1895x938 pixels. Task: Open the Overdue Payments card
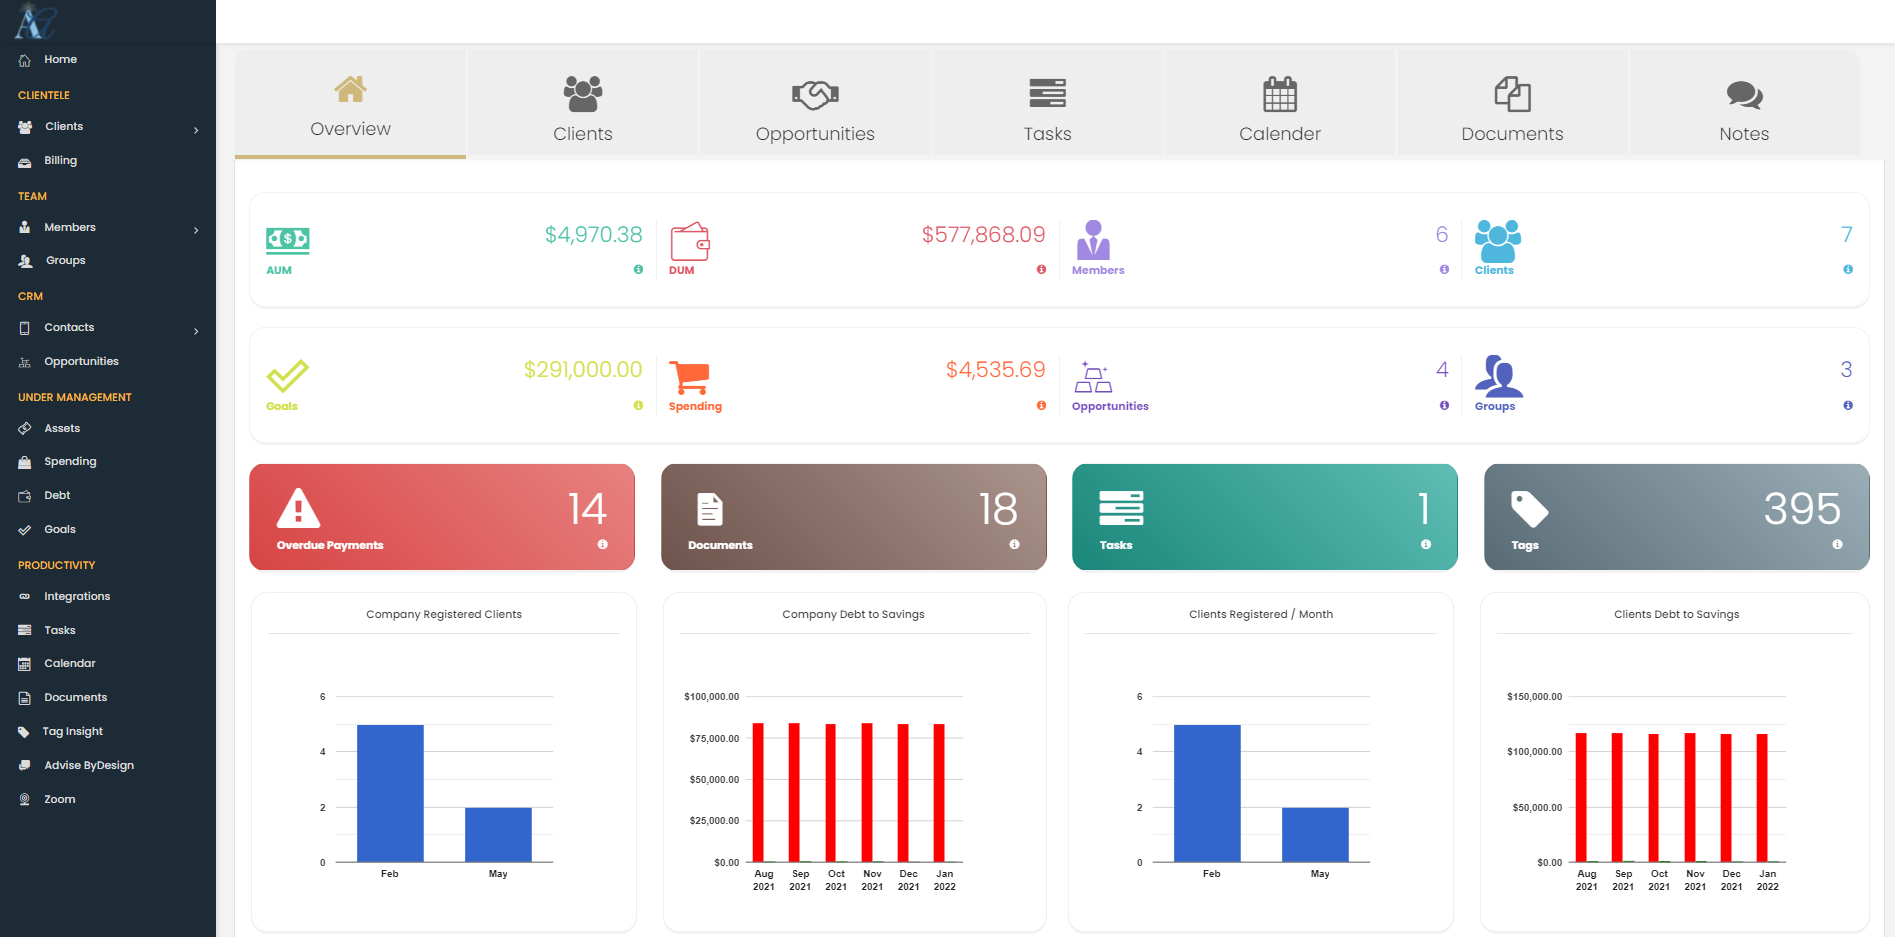[442, 517]
